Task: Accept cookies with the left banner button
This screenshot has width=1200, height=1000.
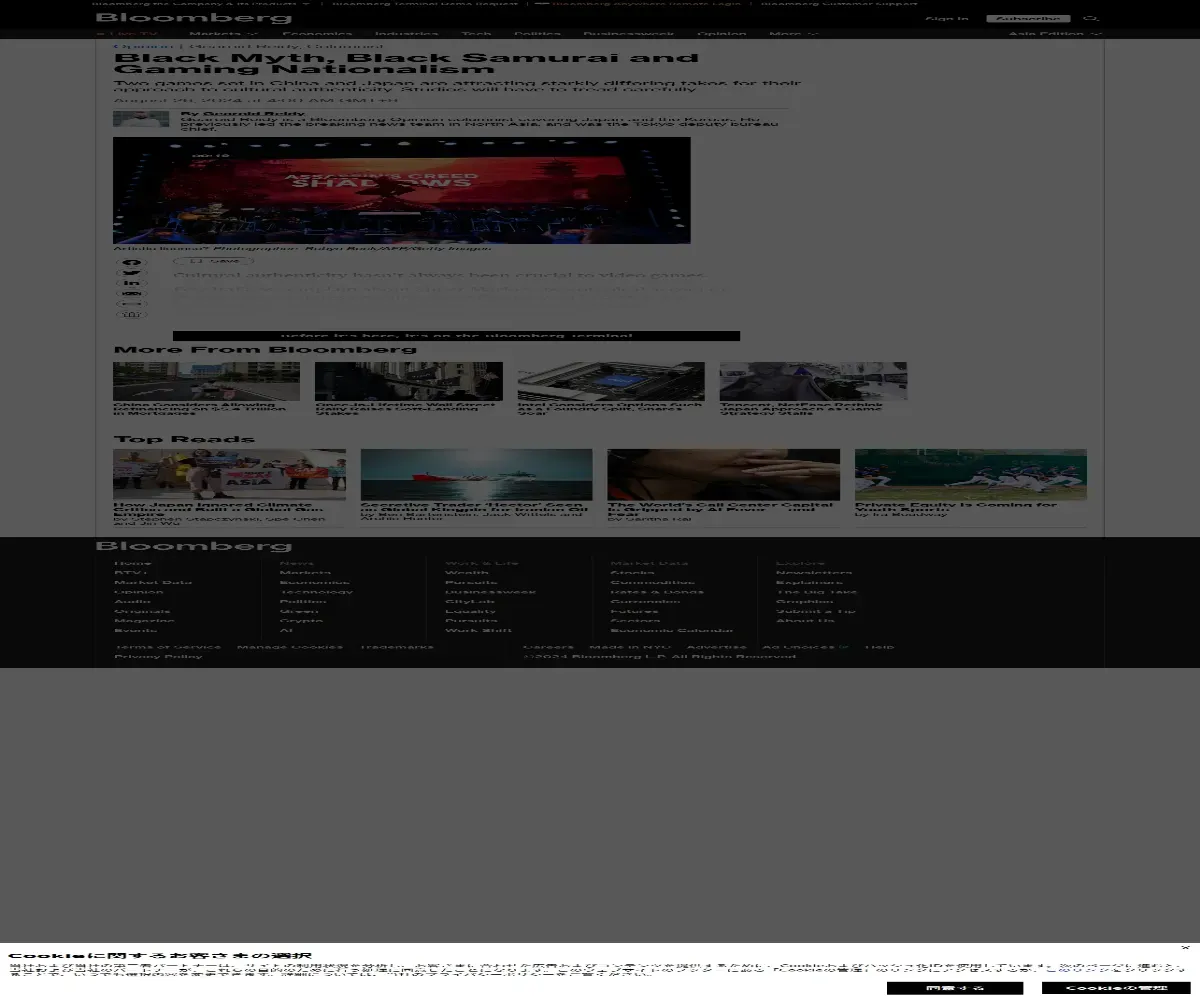Action: 955,988
